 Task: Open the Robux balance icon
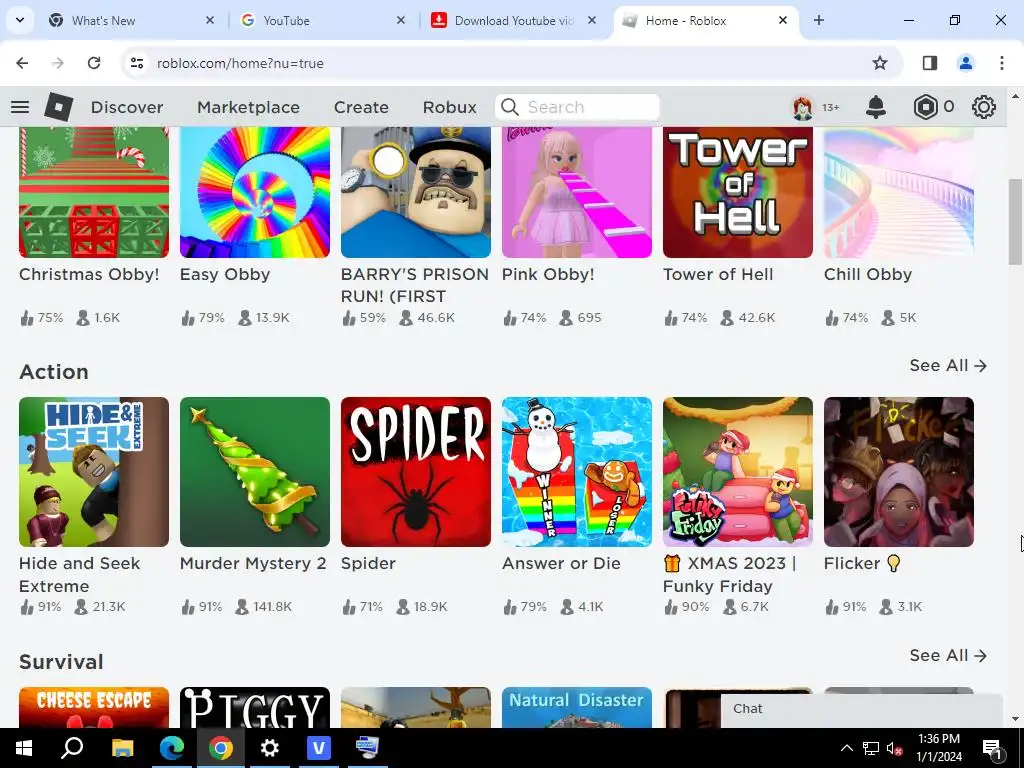click(925, 107)
